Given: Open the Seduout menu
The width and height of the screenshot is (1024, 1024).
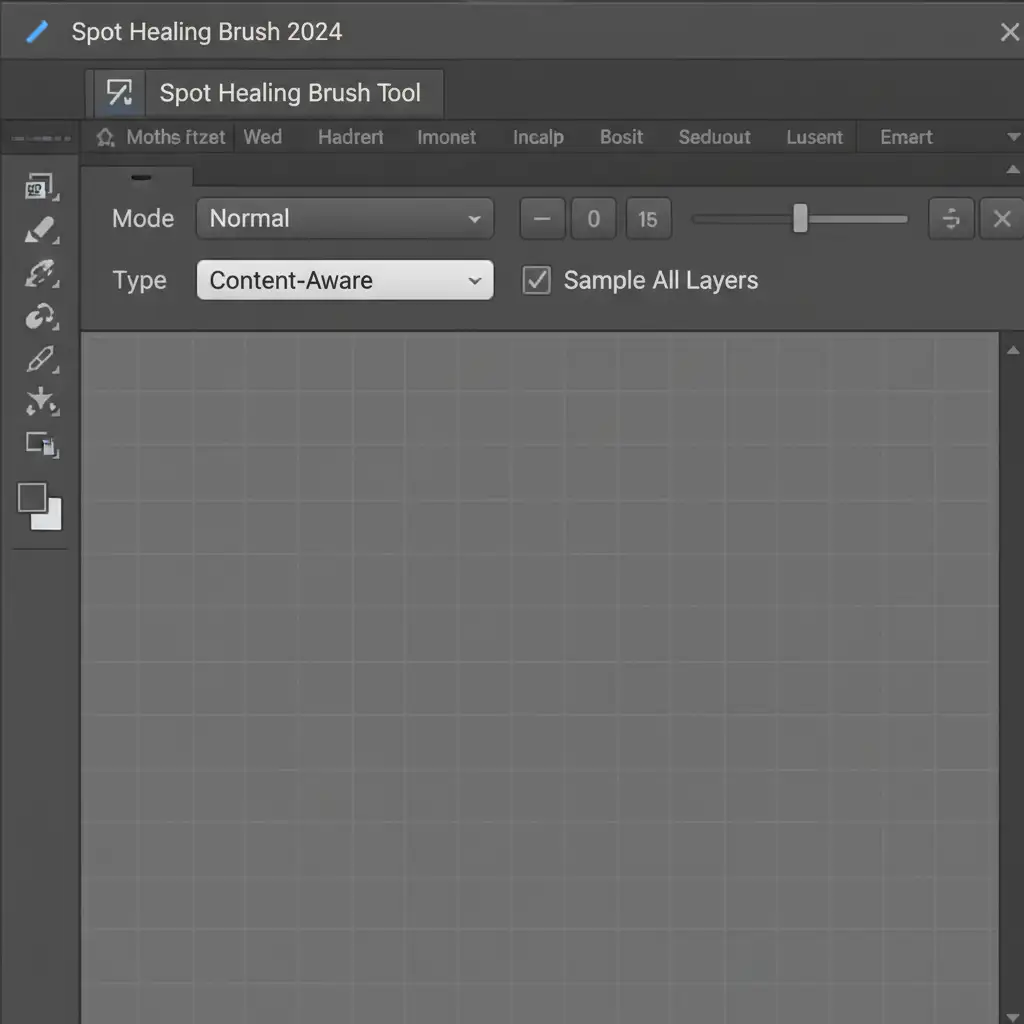Looking at the screenshot, I should click(x=714, y=137).
